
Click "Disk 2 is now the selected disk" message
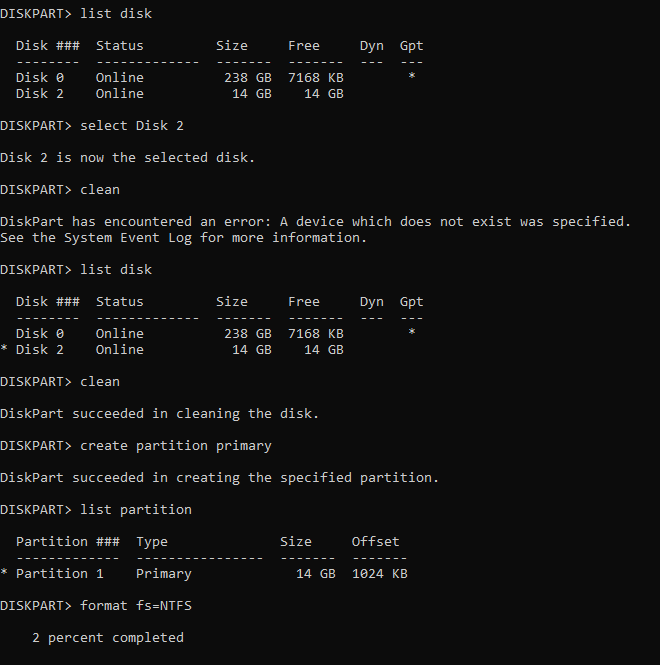127,157
